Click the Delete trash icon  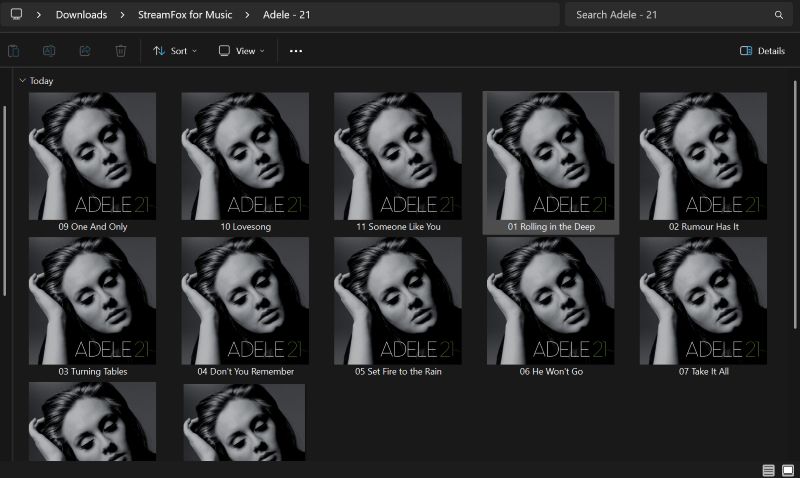(x=121, y=51)
